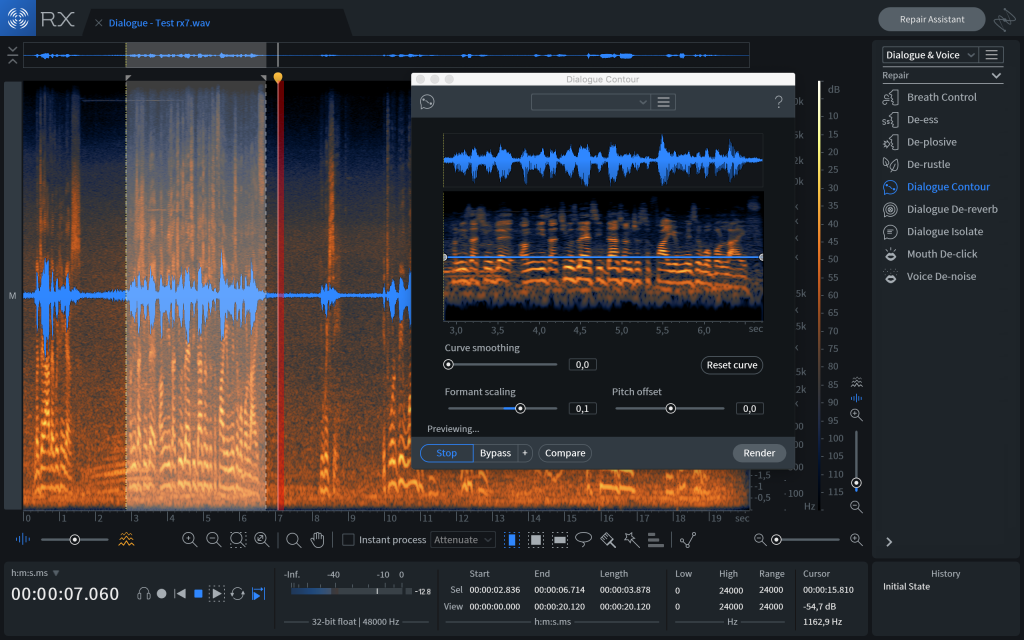Toggle Bypass in Dialogue Contour
1024x640 pixels.
495,453
